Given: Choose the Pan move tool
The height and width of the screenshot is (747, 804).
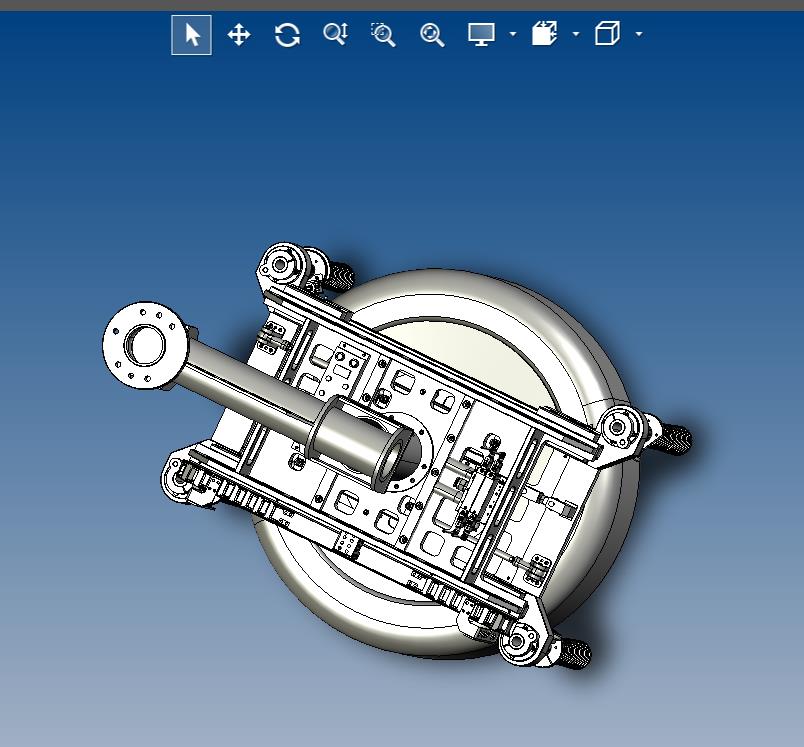Looking at the screenshot, I should point(239,35).
